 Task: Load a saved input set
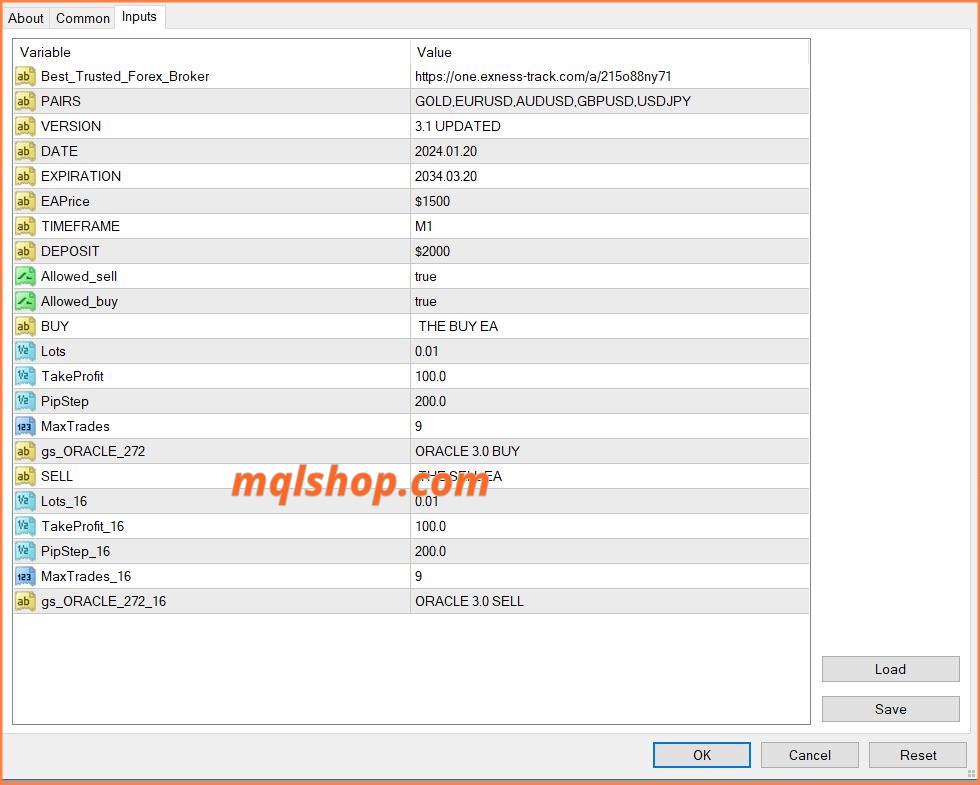point(890,669)
